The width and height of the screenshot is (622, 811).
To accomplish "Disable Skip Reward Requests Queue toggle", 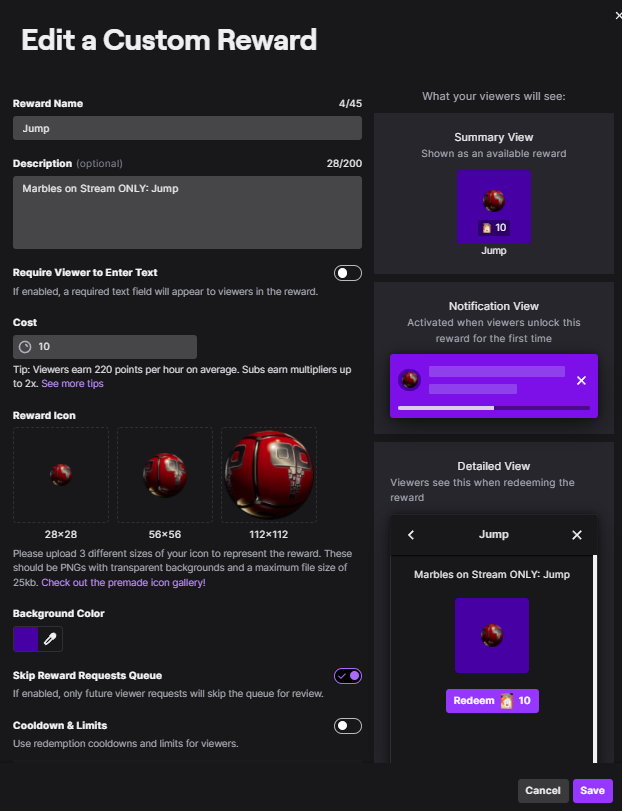I will click(x=347, y=676).
